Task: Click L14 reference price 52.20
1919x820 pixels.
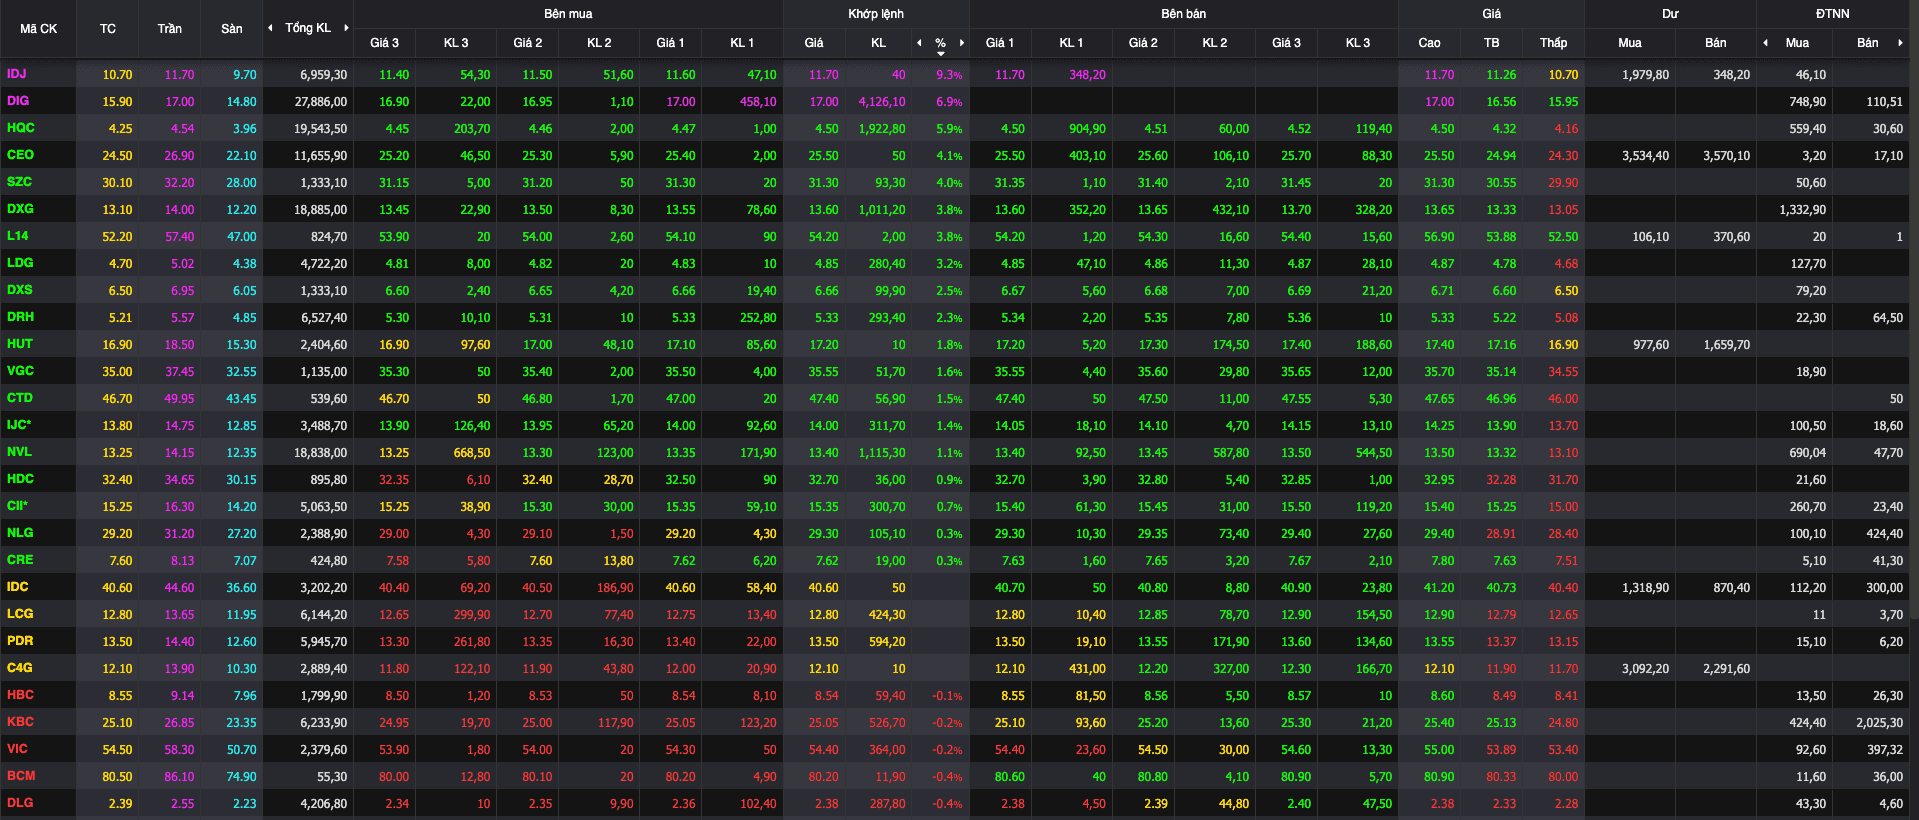Action: click(117, 237)
